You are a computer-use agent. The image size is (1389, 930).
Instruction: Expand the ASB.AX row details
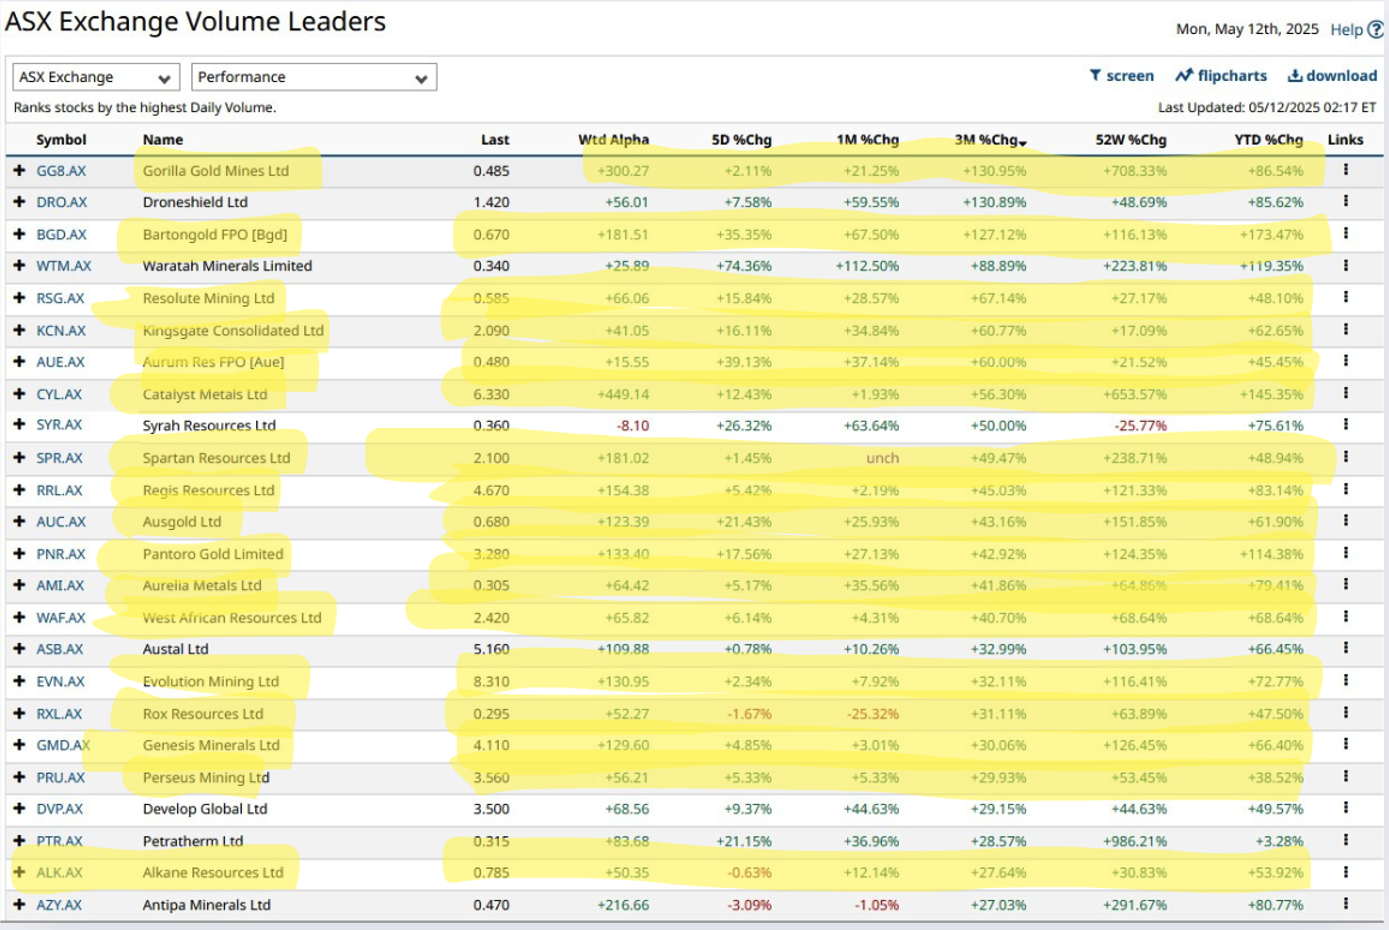point(19,649)
